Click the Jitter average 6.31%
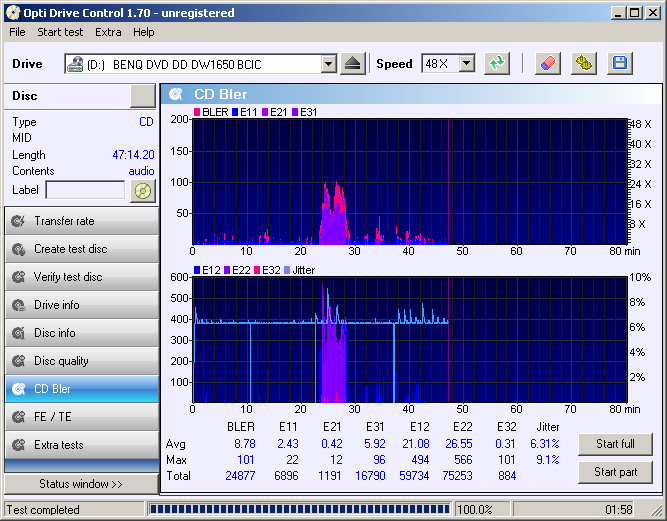Screen dimensions: 667x521 (544, 444)
